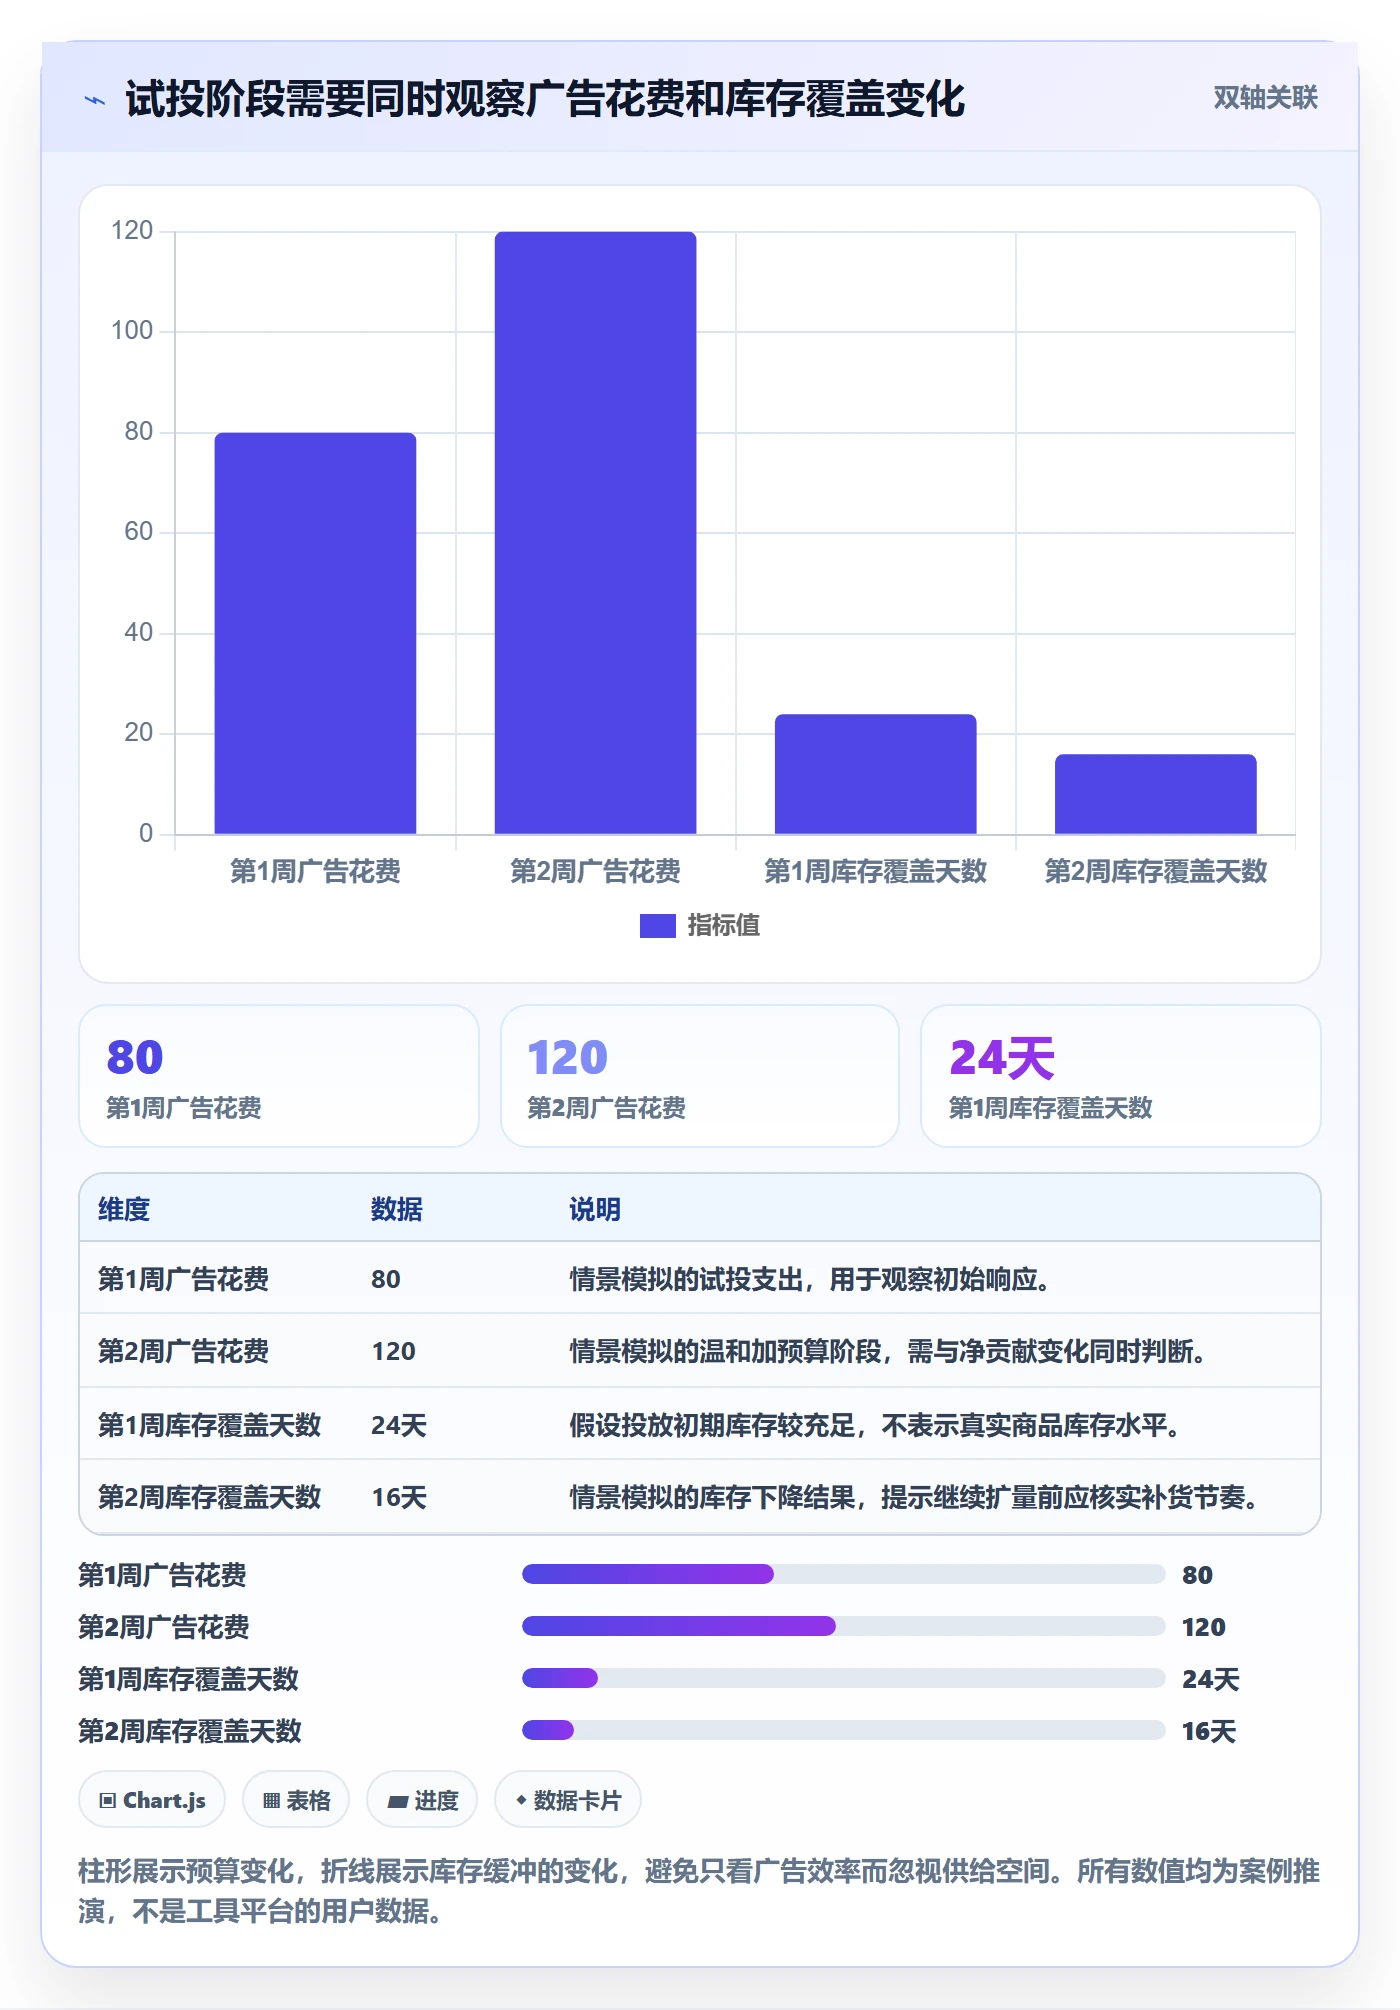
Task: Click the lightning icon beside the title
Action: [95, 100]
